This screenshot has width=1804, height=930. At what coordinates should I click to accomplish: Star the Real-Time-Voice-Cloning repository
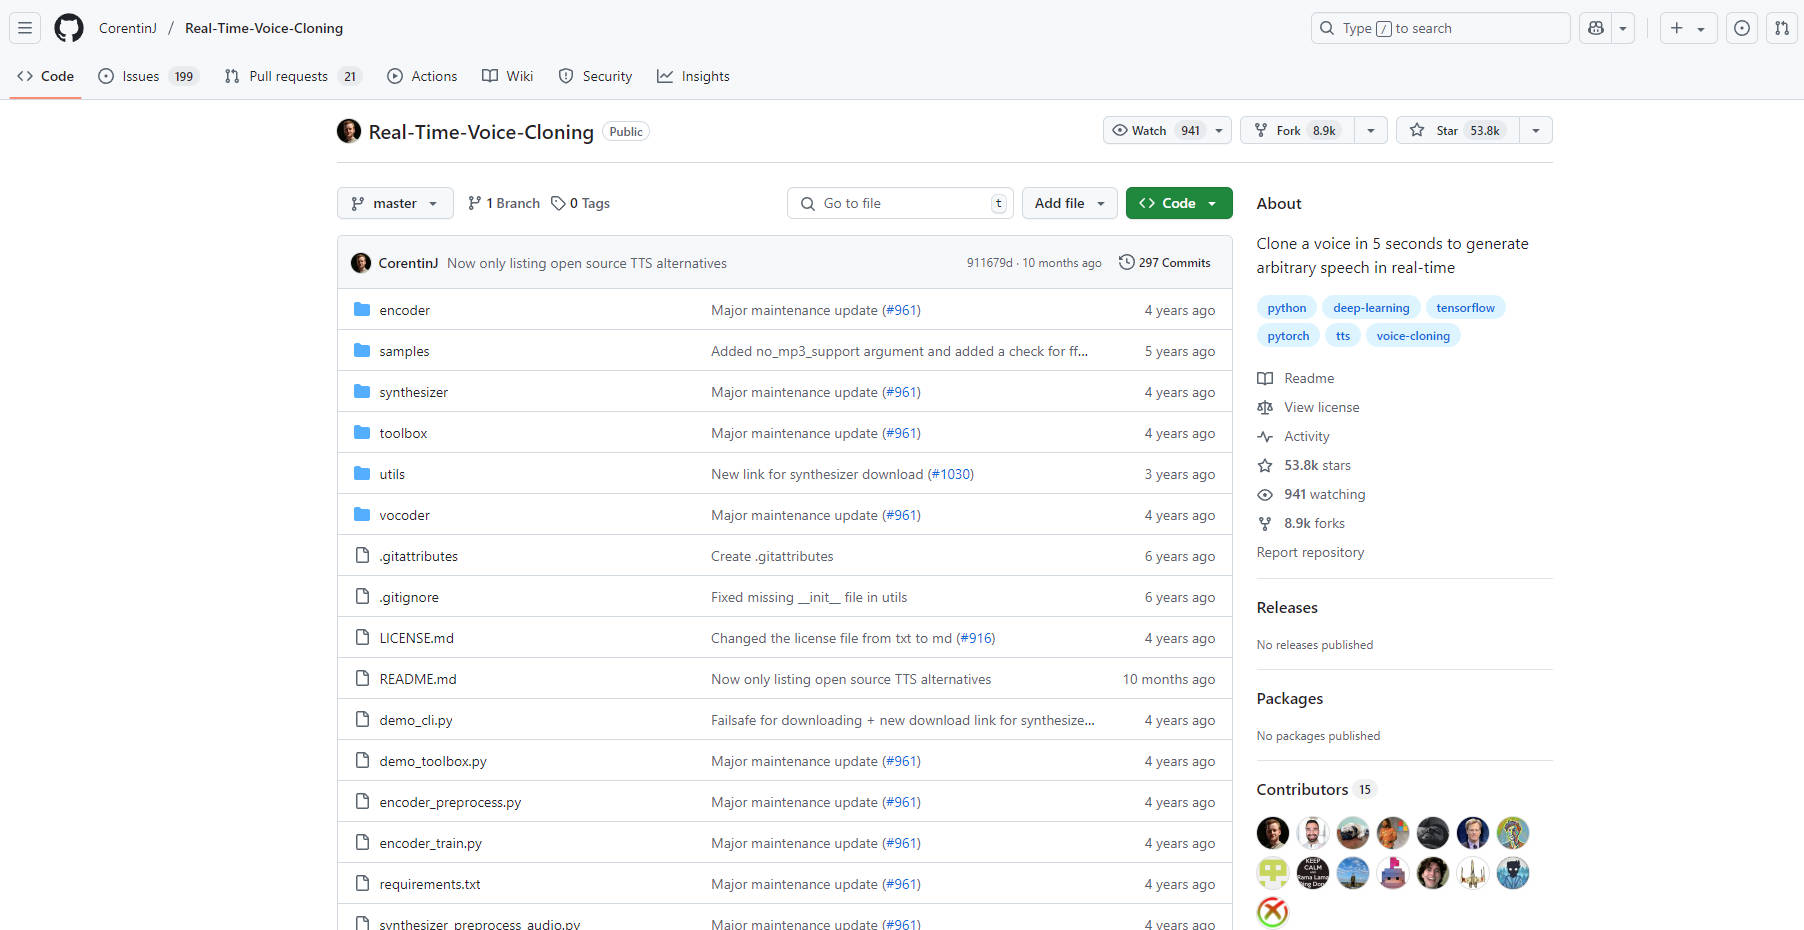click(x=1456, y=130)
